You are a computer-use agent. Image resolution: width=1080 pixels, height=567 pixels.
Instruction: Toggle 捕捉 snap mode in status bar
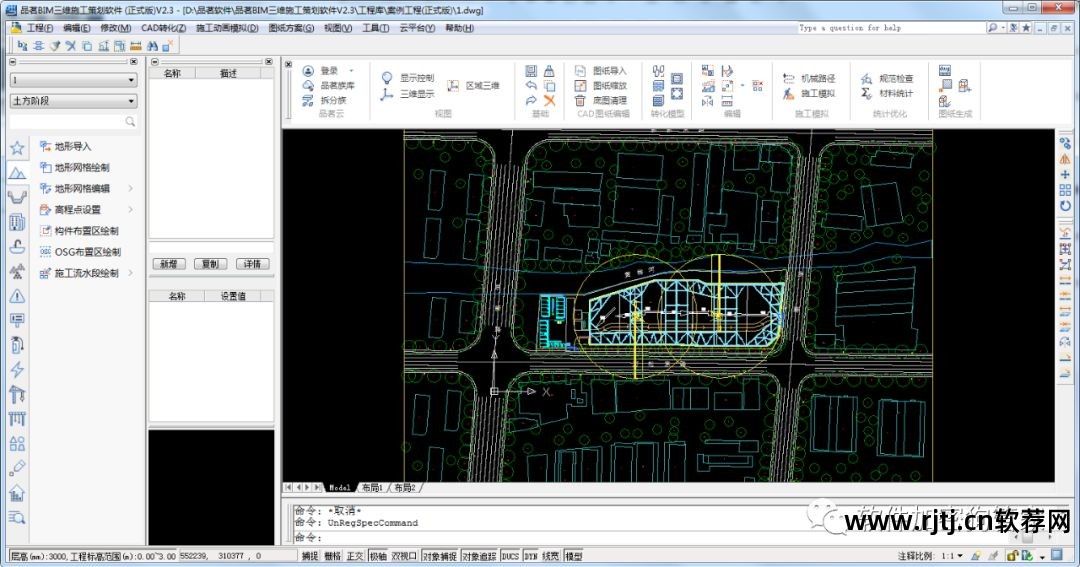coord(309,556)
